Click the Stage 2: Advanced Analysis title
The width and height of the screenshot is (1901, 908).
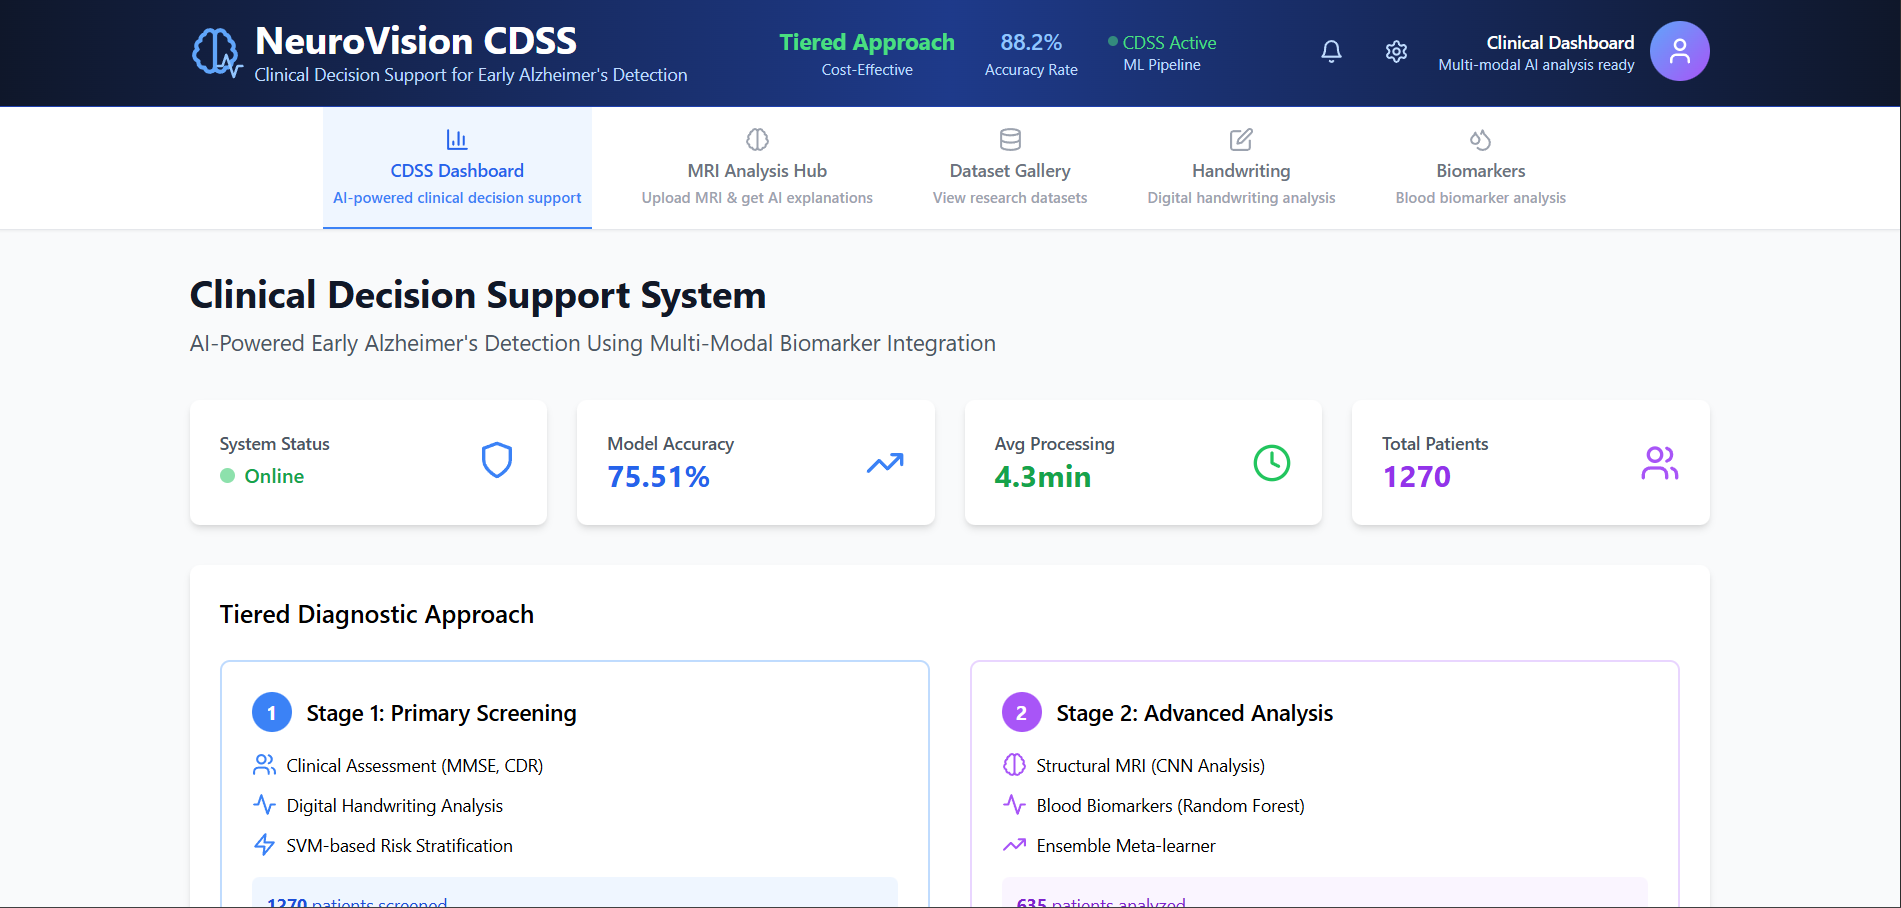click(x=1195, y=713)
